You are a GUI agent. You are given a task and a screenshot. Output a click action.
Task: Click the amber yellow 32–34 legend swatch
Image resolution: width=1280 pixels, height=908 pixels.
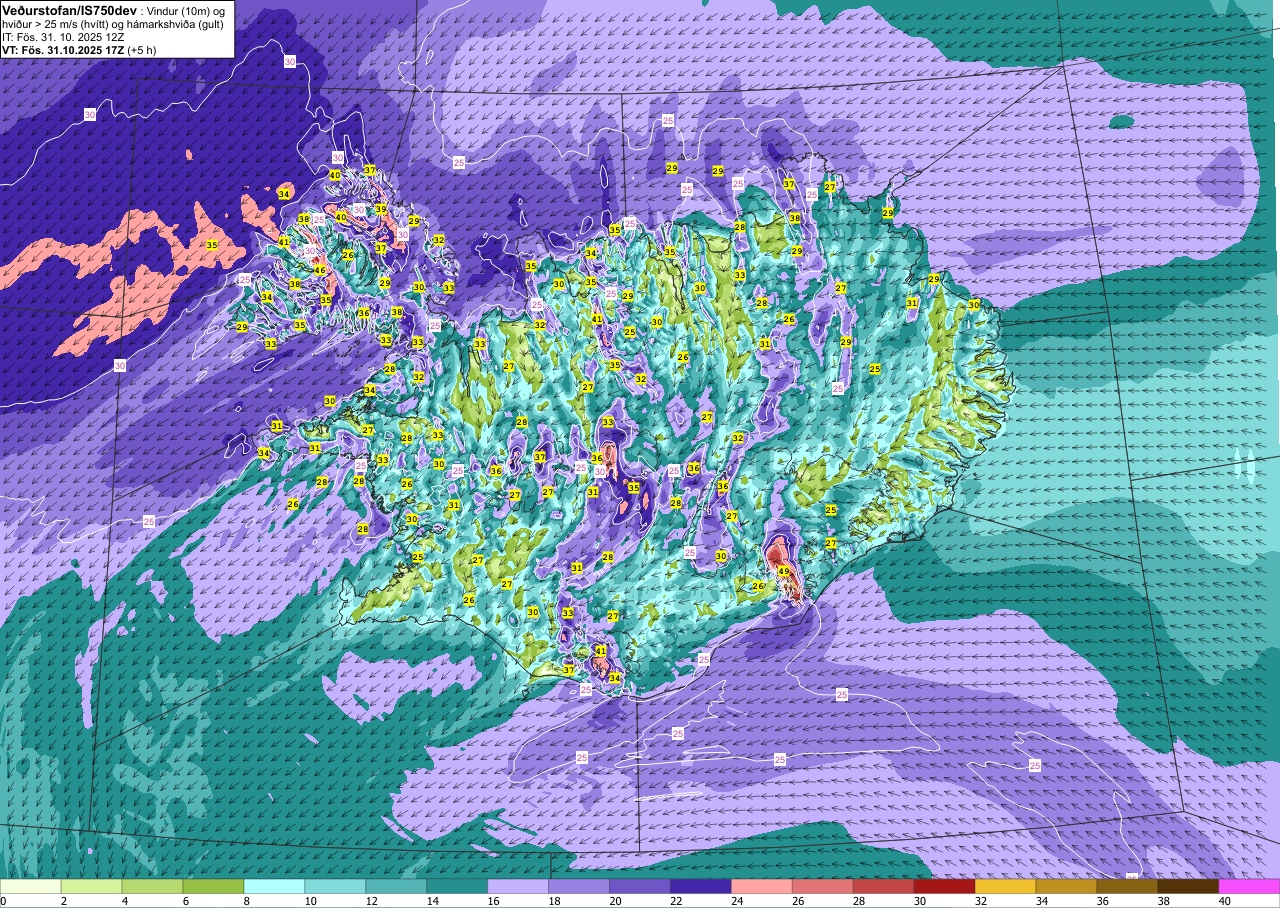click(x=1006, y=886)
